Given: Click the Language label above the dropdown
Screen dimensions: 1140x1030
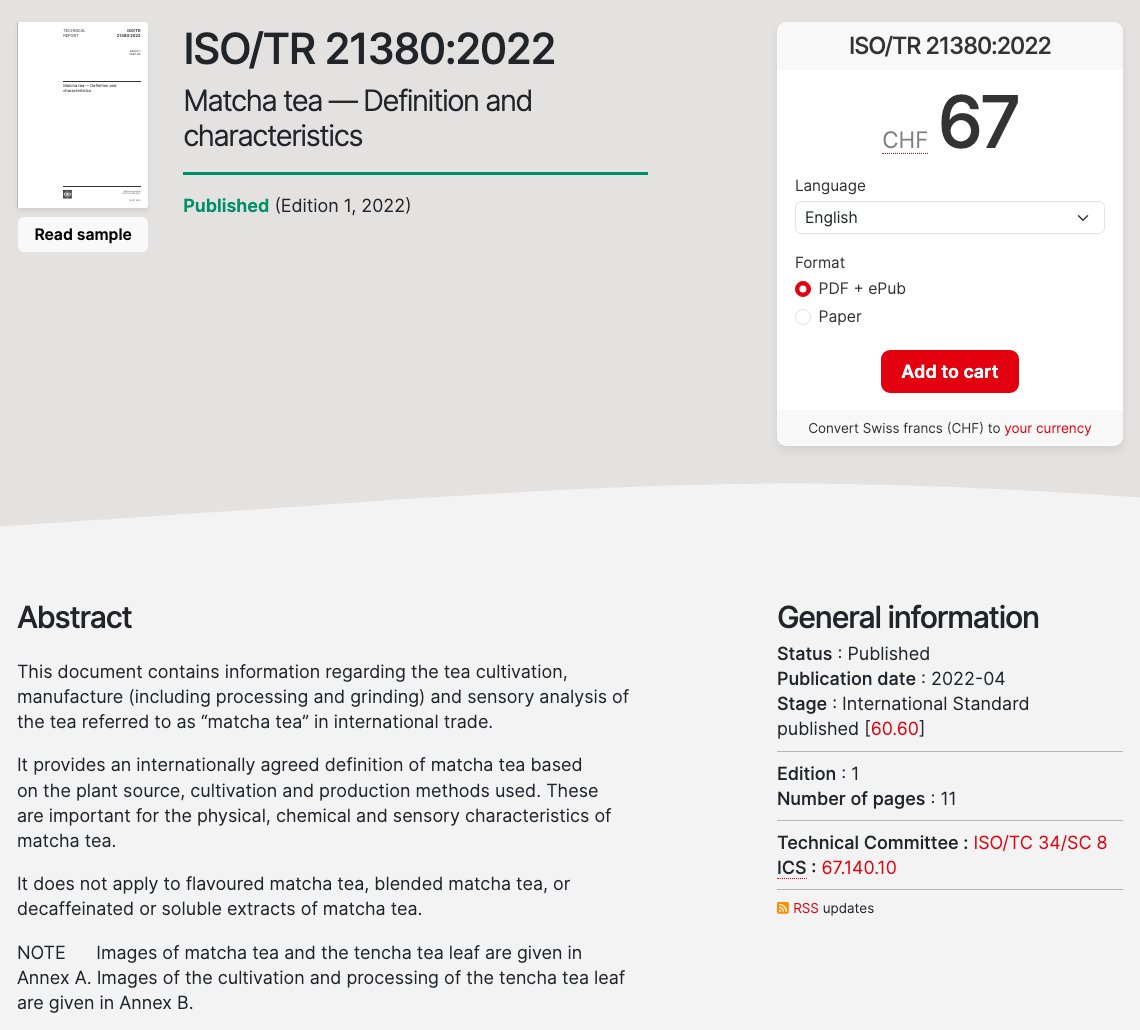Looking at the screenshot, I should click(x=830, y=185).
